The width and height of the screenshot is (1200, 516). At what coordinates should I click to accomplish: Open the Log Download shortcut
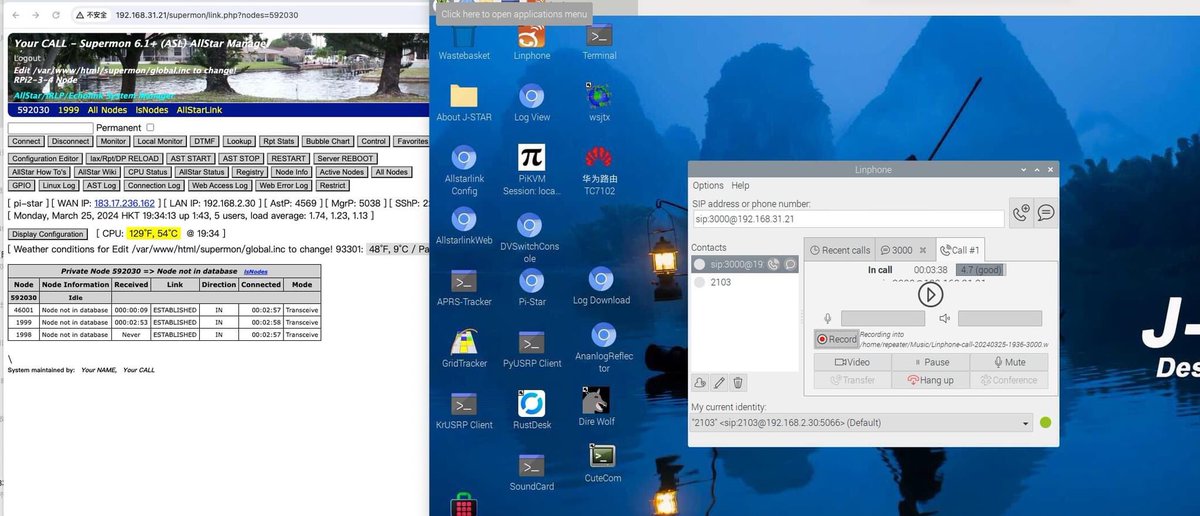click(x=601, y=286)
